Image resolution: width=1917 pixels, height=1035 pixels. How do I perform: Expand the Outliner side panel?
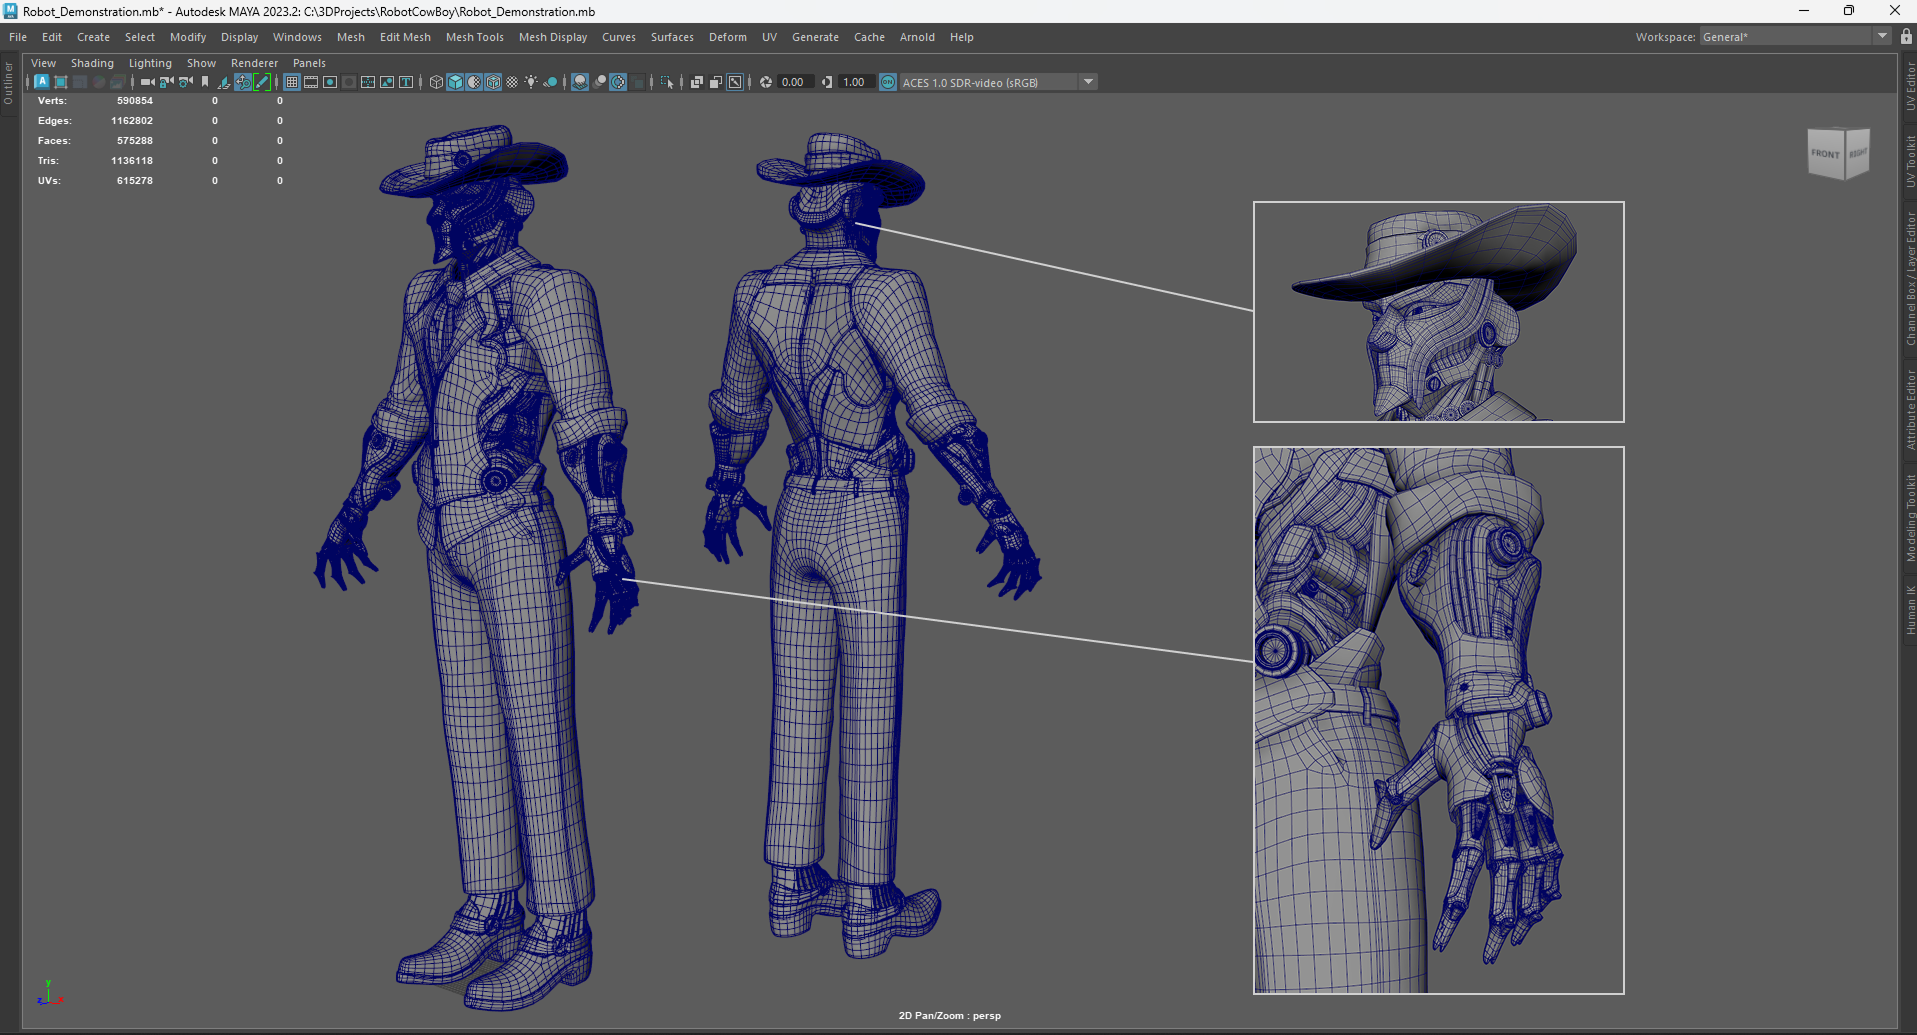pyautogui.click(x=8, y=84)
